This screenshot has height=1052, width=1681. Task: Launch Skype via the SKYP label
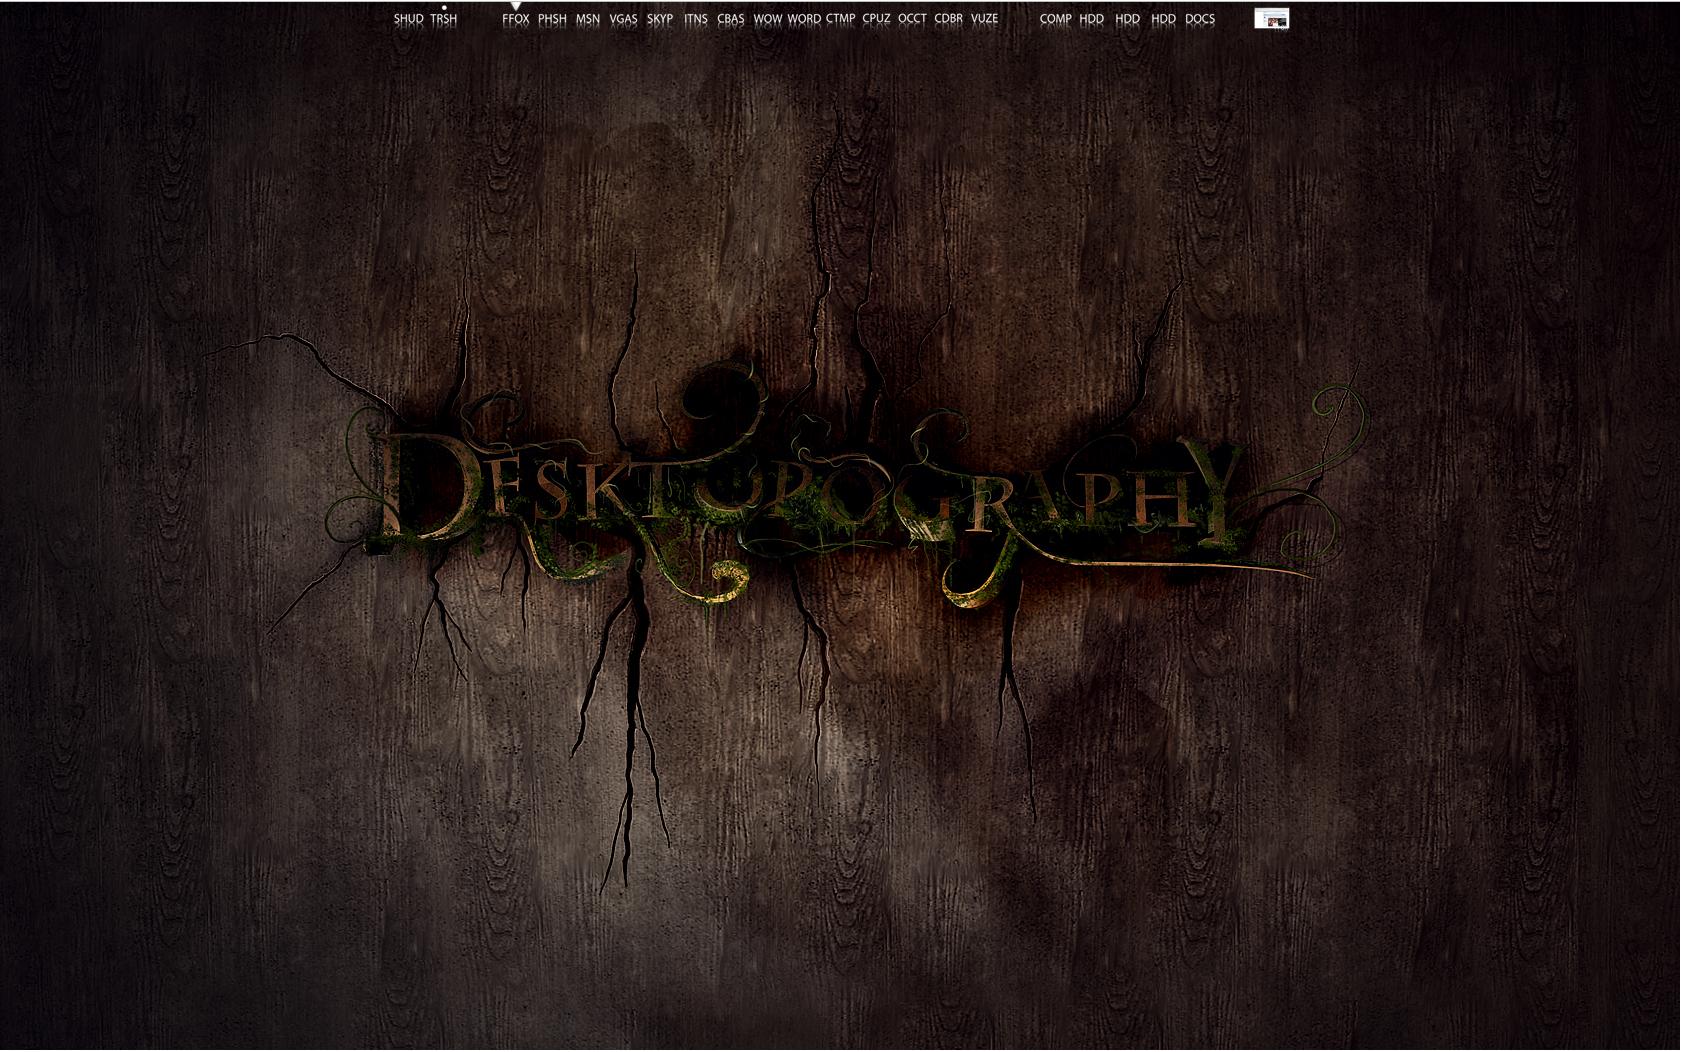pos(660,19)
